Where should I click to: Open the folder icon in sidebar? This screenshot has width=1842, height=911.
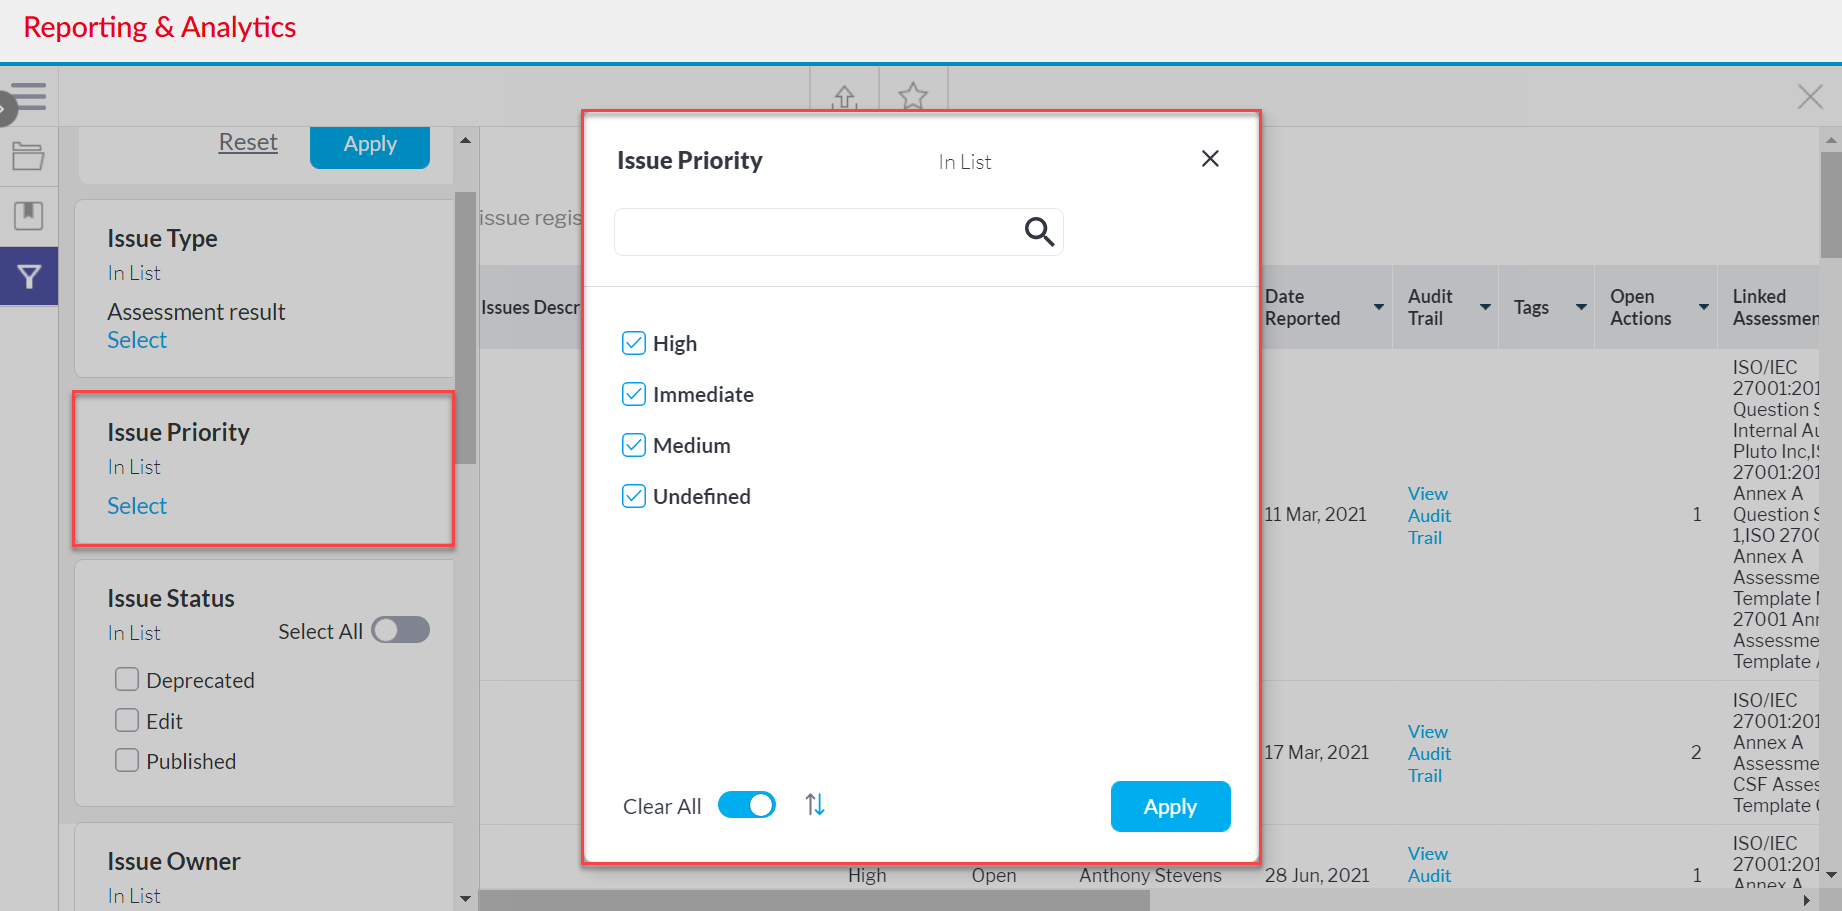[x=28, y=157]
